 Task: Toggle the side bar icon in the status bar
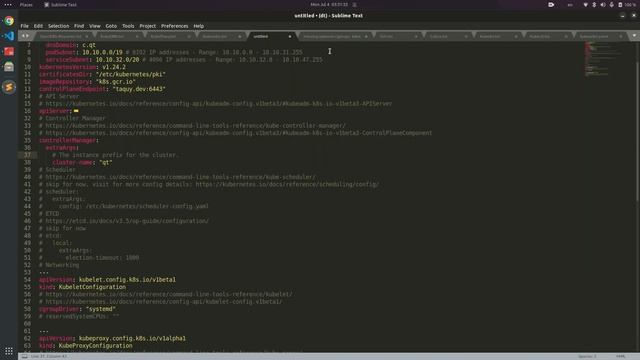click(24, 356)
